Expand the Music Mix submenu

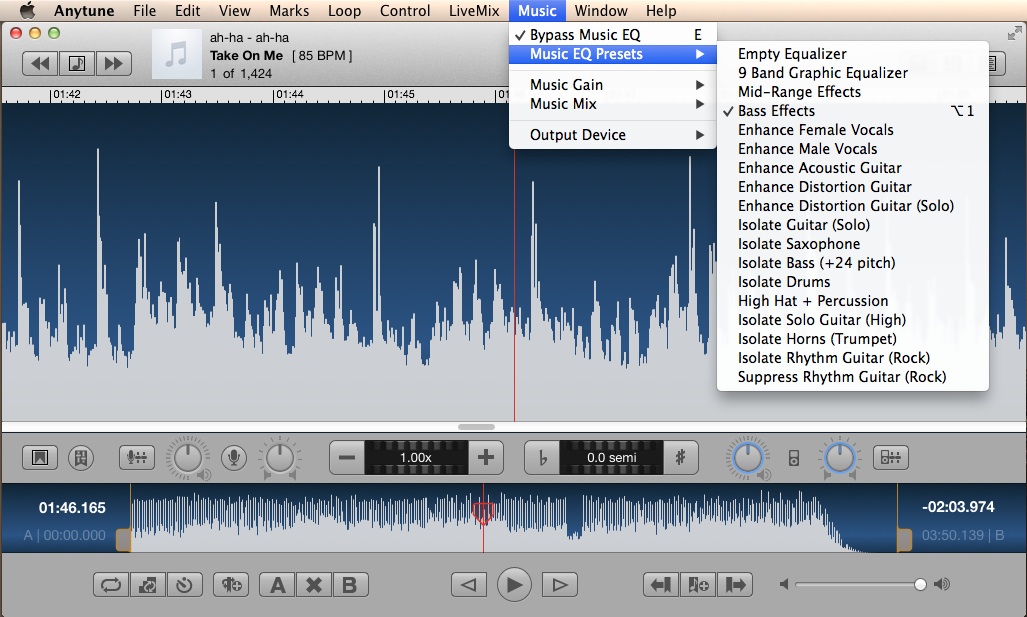(x=613, y=103)
